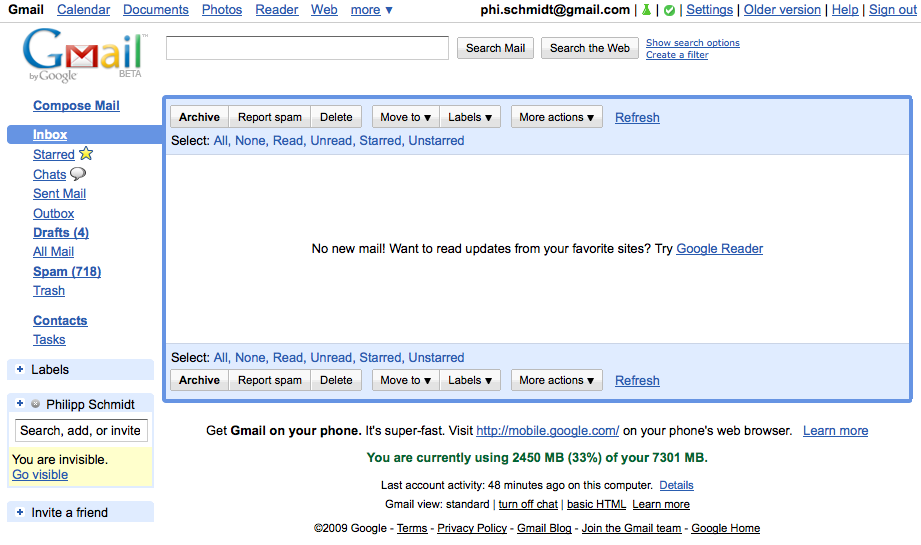
Task: Open the green Labs flask icon
Action: [x=646, y=10]
